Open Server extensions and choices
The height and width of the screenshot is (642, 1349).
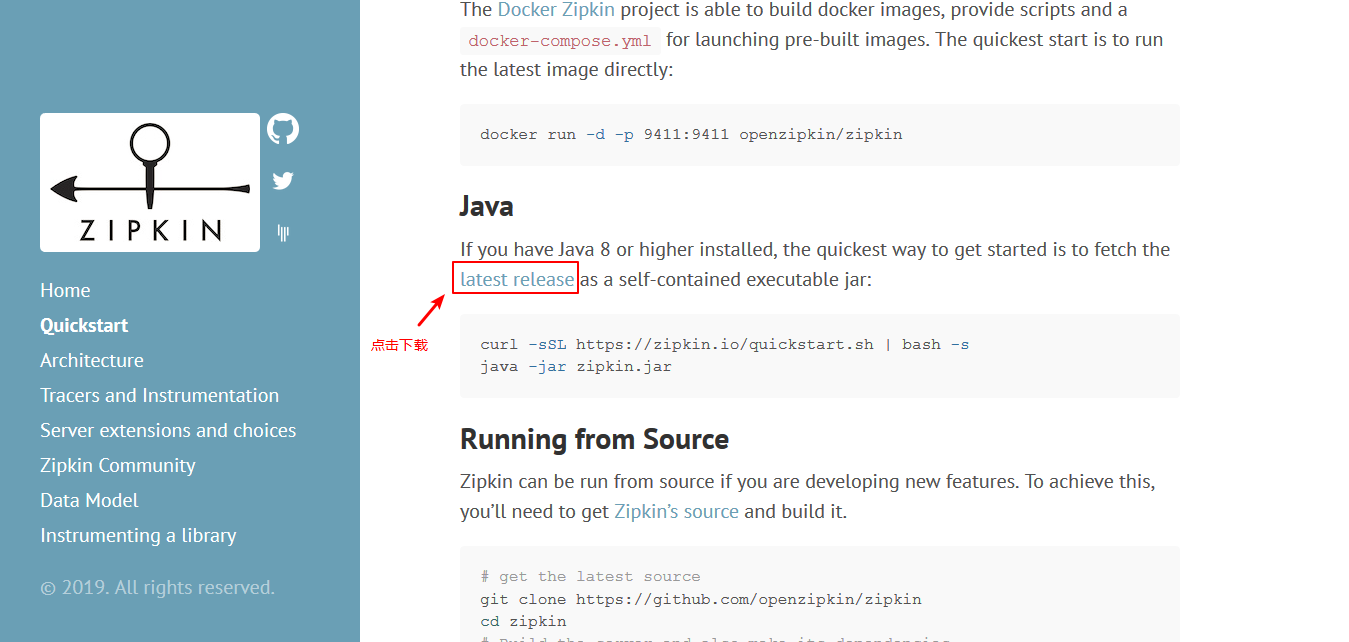168,430
